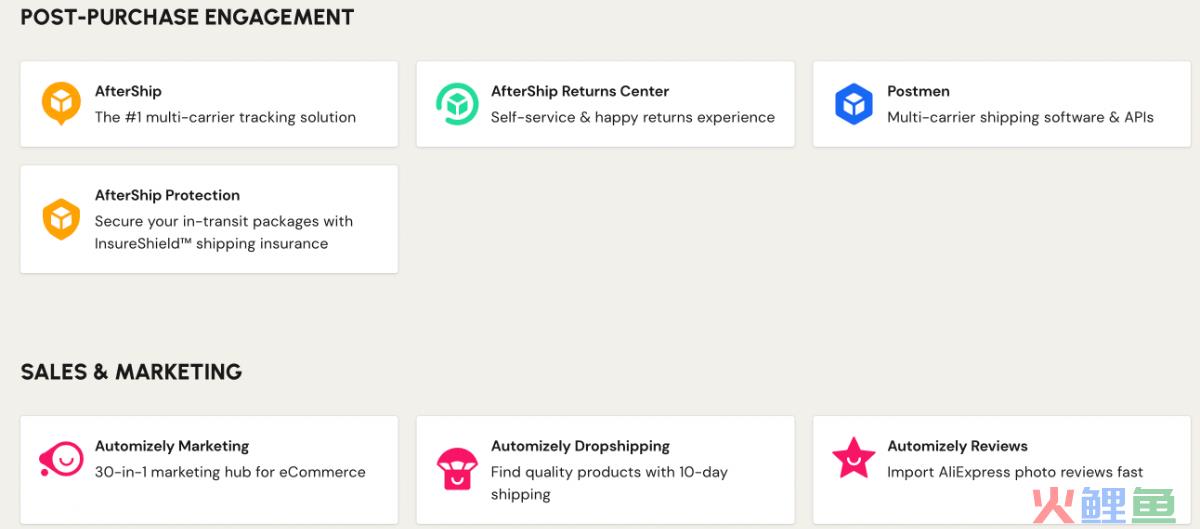The image size is (1200, 529).
Task: Select the AfterShip Protection title
Action: 167,195
